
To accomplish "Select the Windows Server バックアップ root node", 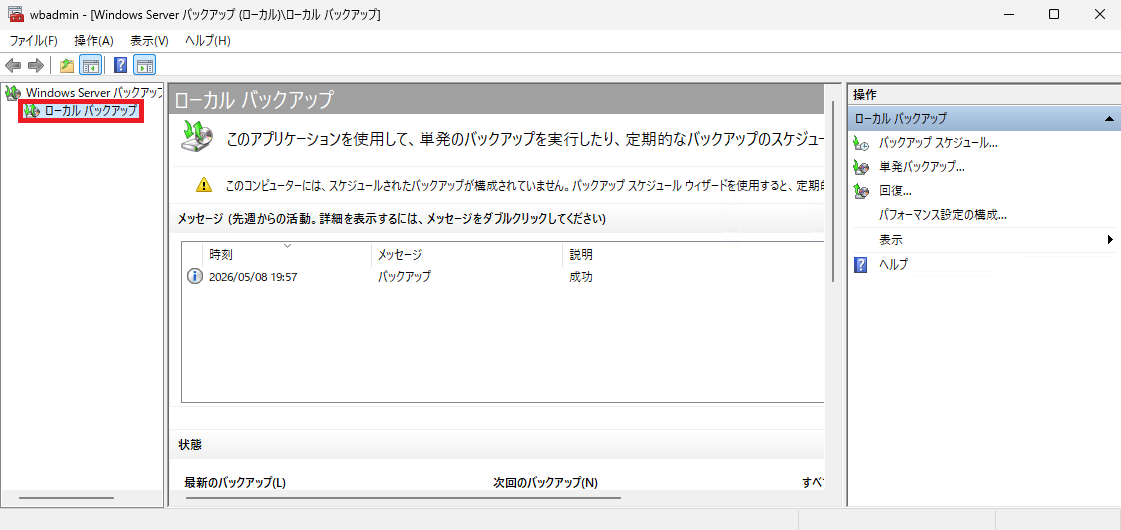I will 94,92.
